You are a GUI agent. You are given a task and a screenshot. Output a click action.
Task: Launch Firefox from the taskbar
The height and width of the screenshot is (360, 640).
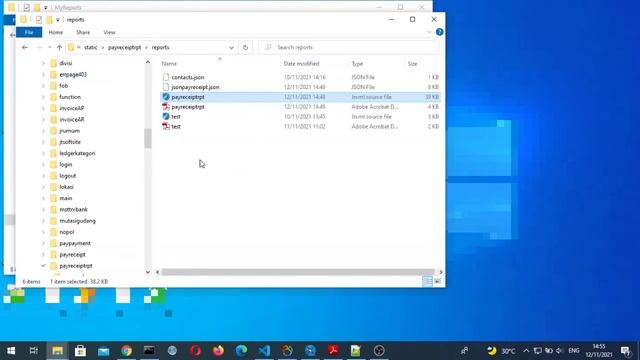pyautogui.click(x=218, y=351)
